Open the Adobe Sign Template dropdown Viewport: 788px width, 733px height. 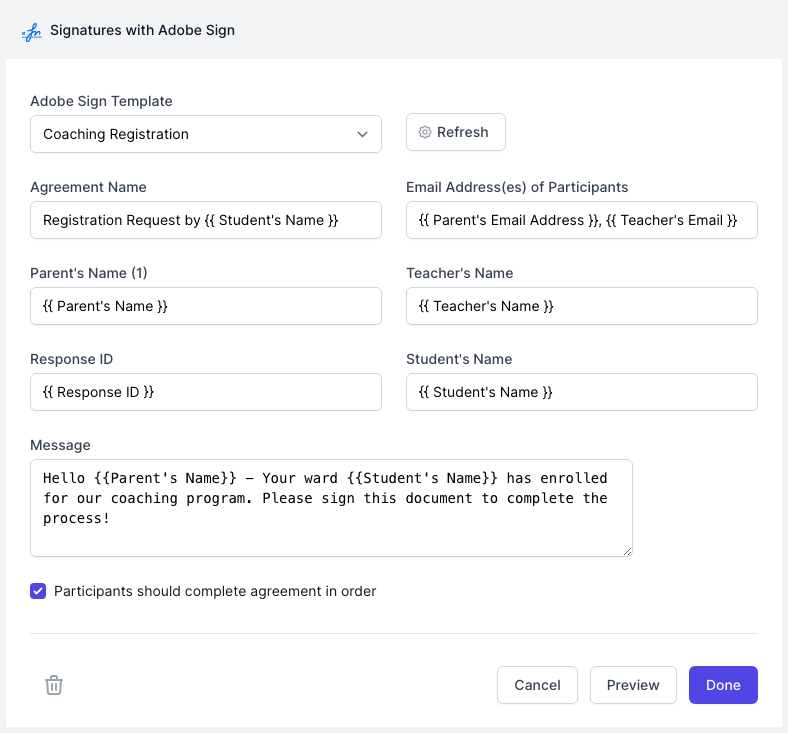click(206, 134)
